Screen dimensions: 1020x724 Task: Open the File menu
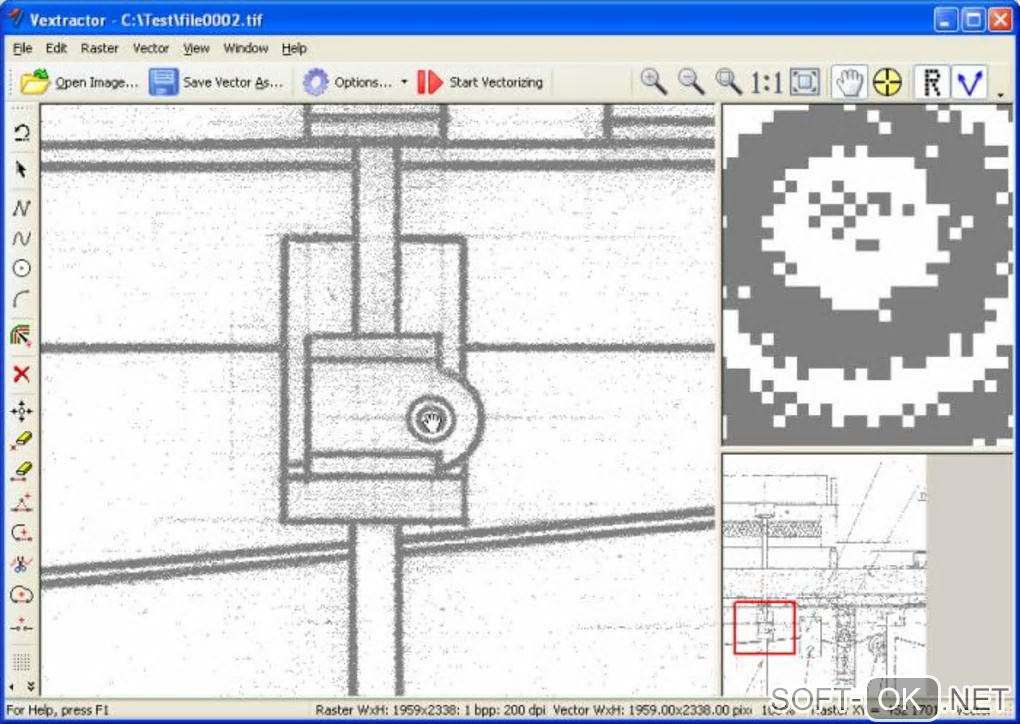pos(22,48)
